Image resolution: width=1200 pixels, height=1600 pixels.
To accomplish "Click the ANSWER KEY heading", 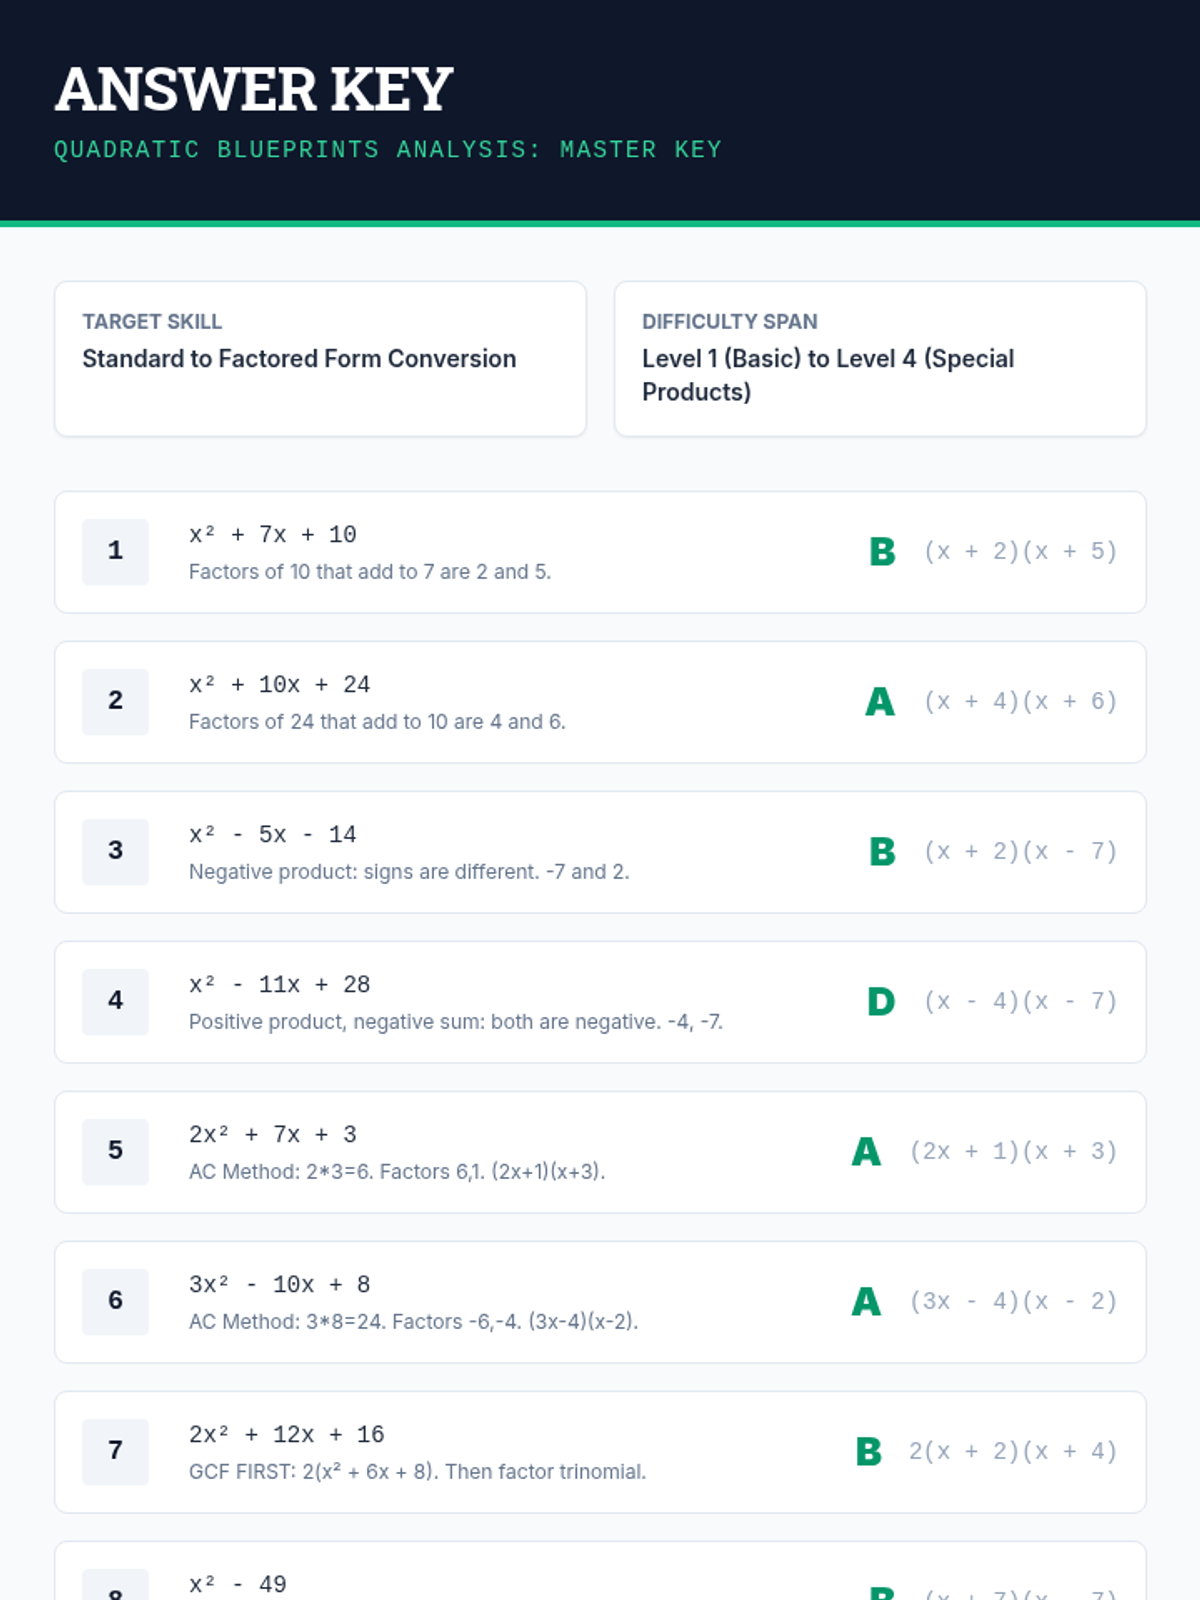I will (x=254, y=89).
